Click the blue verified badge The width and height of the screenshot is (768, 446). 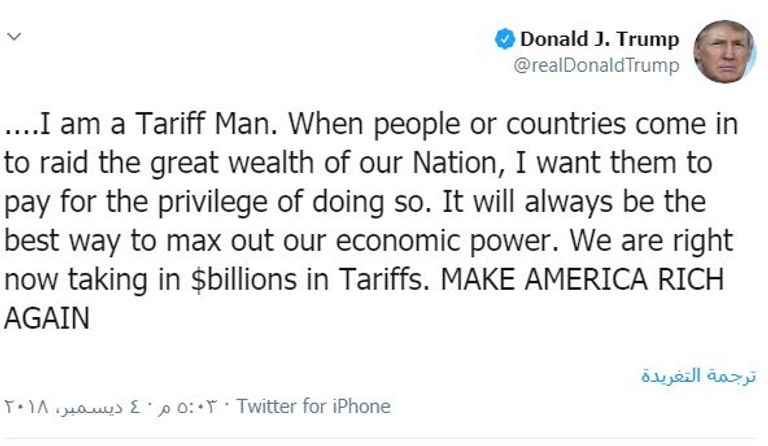505,40
